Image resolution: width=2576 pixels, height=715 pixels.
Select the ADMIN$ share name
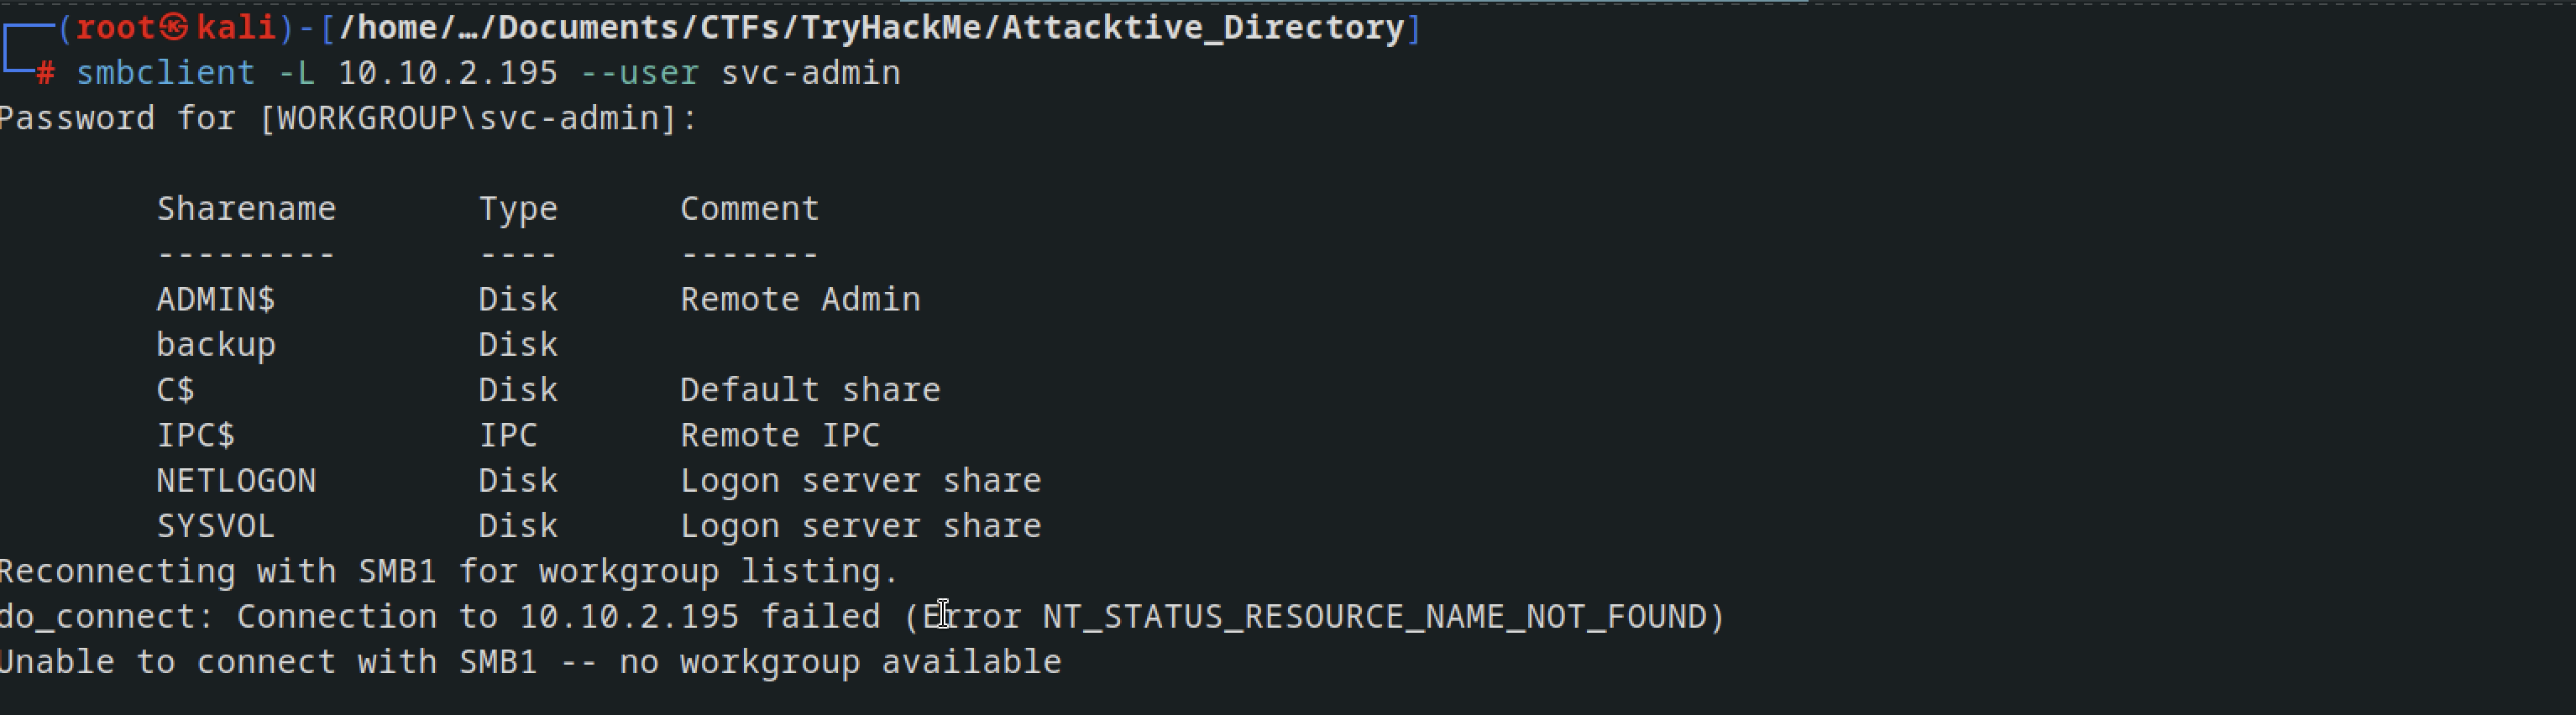pos(216,299)
